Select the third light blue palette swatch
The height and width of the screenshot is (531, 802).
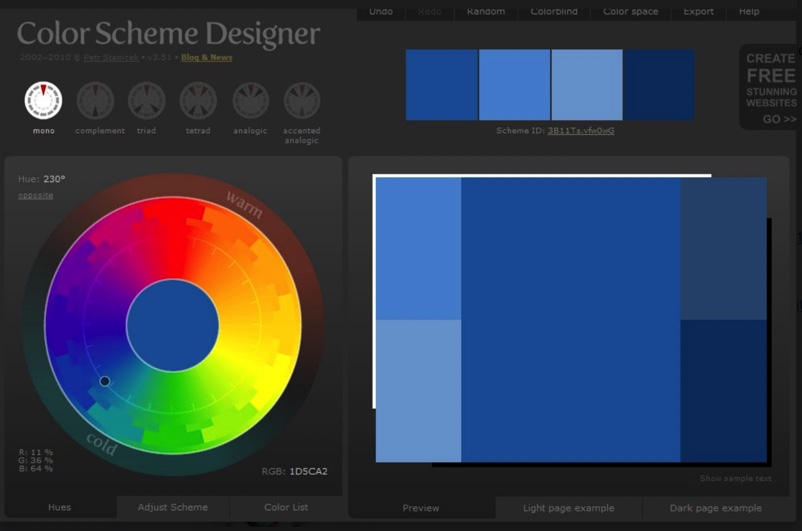587,85
